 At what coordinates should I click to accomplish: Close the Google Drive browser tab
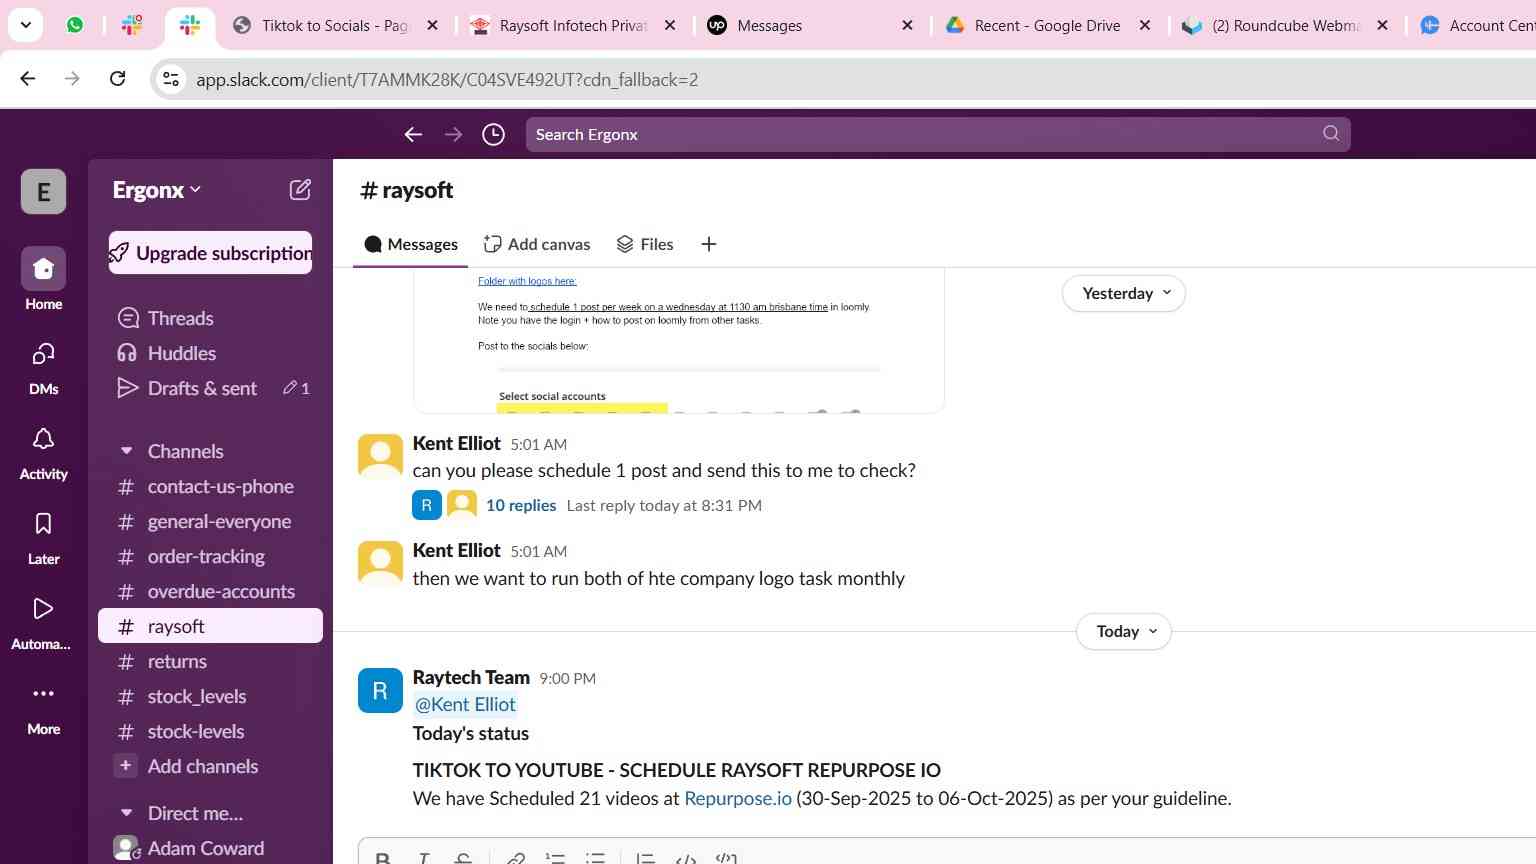pyautogui.click(x=1145, y=25)
